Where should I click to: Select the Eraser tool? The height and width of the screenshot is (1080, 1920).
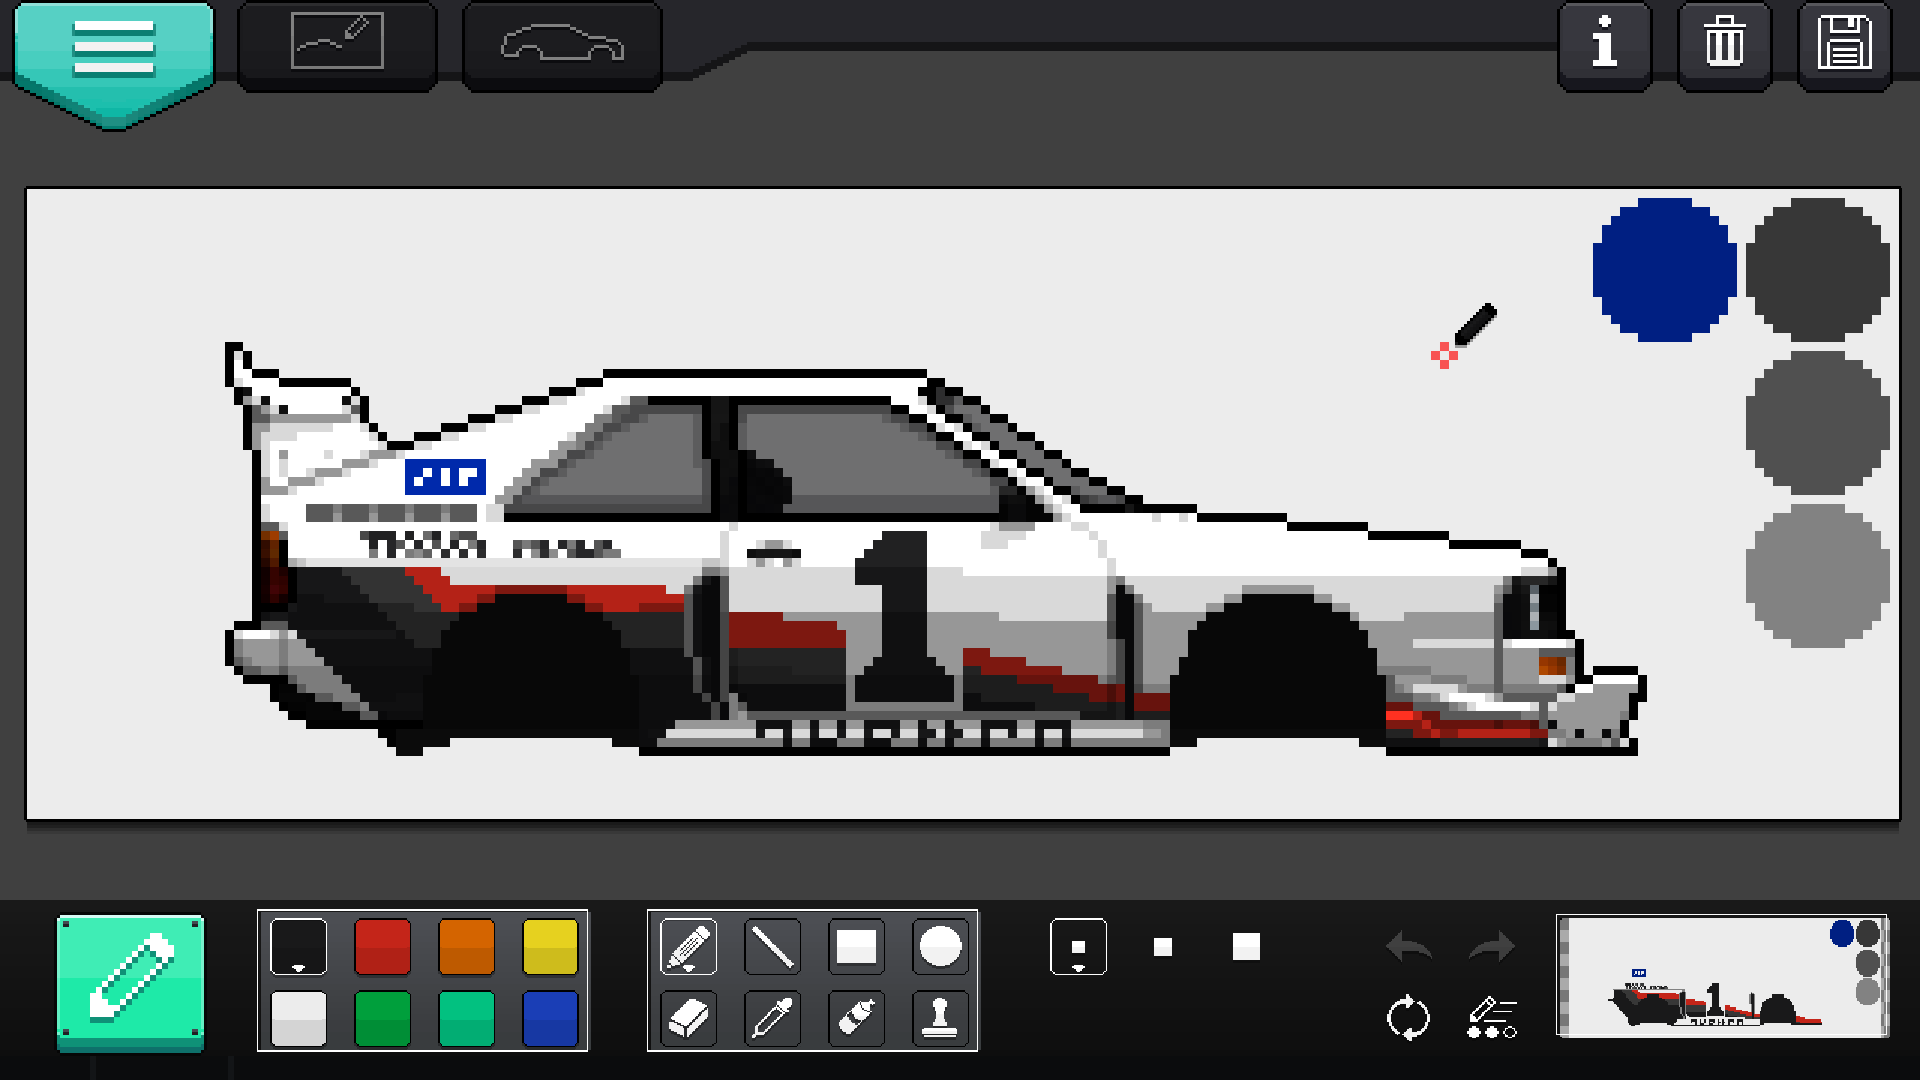(x=688, y=1018)
